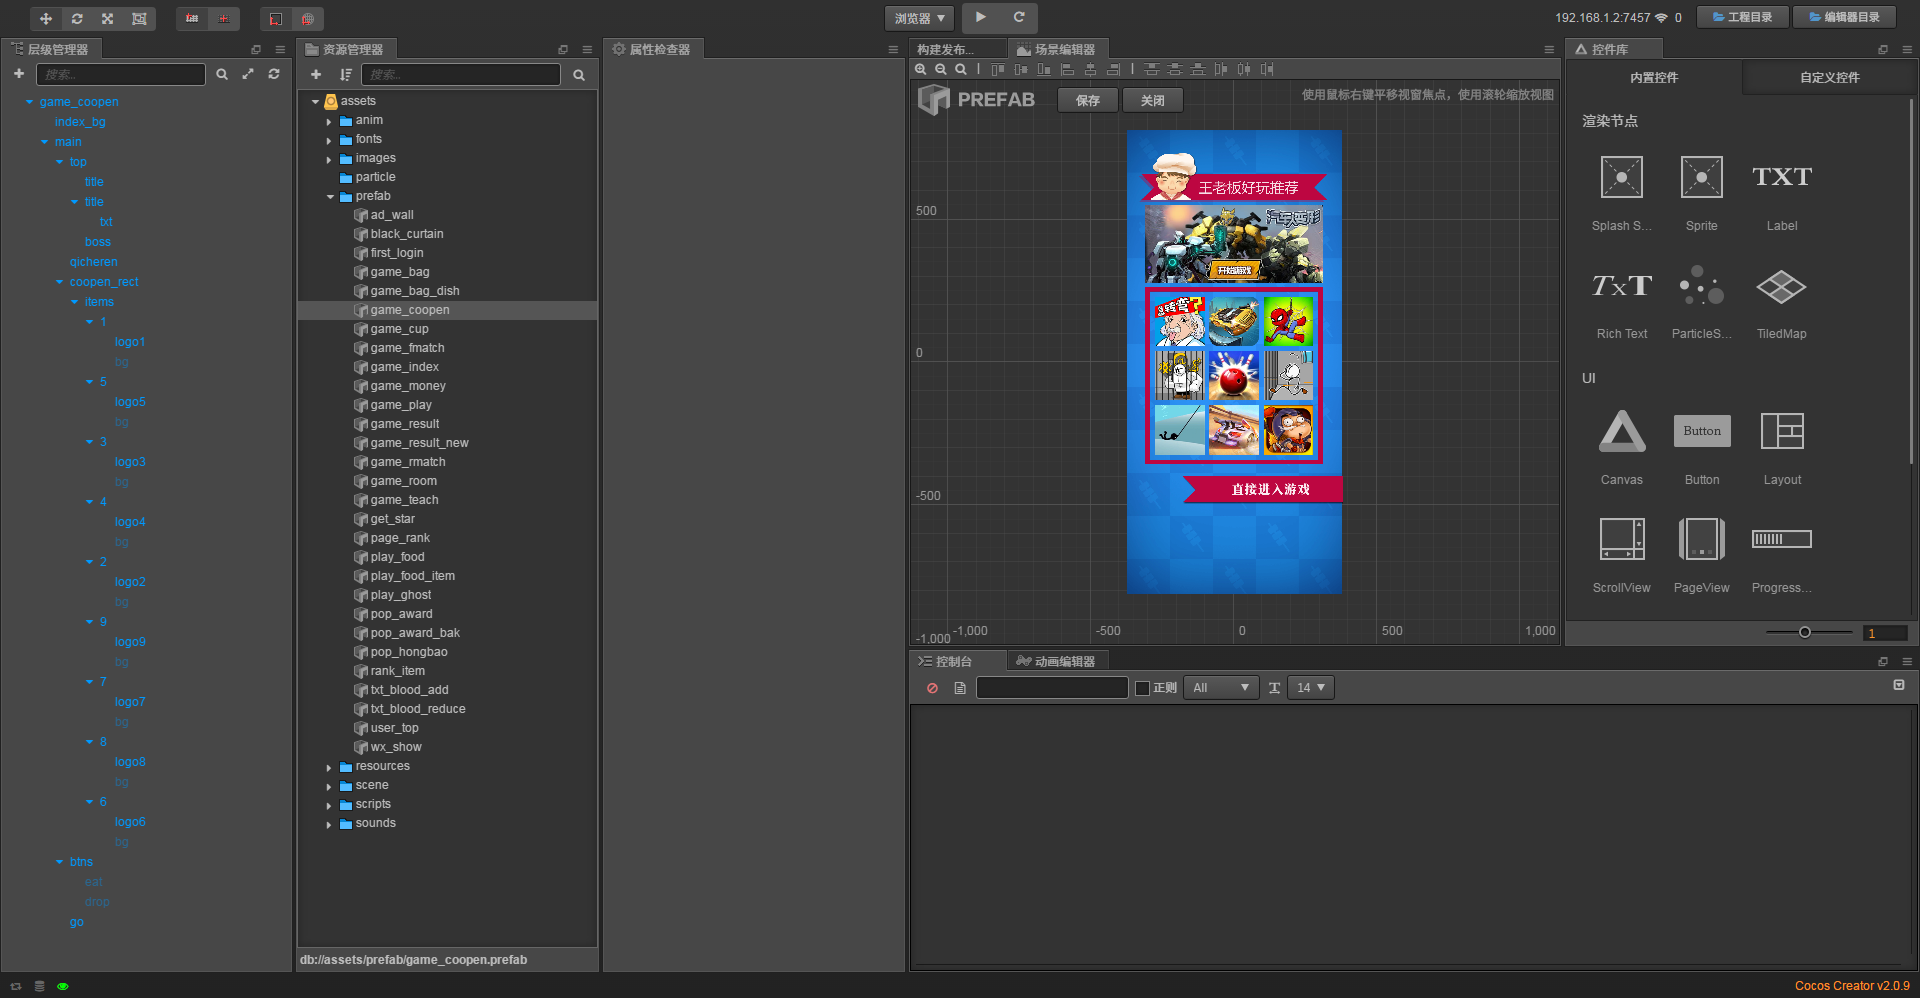Select the move transform tool

point(46,19)
